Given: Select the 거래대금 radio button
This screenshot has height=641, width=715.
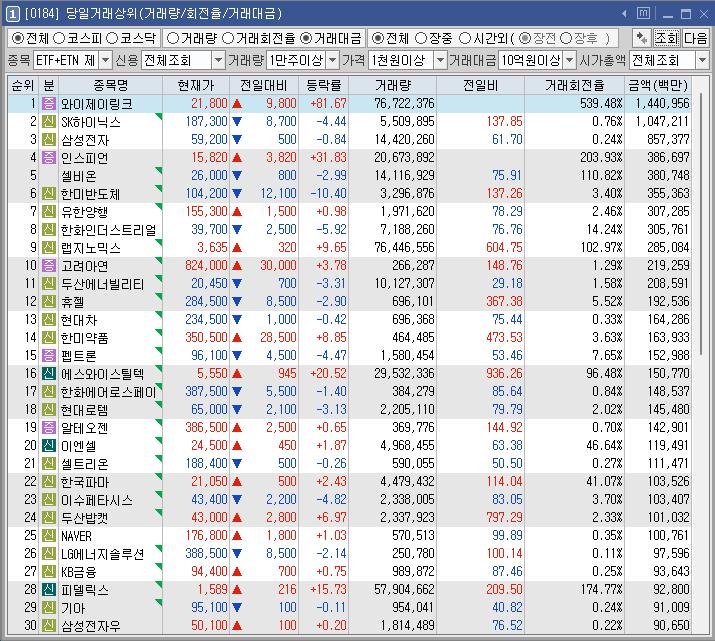Looking at the screenshot, I should point(306,38).
